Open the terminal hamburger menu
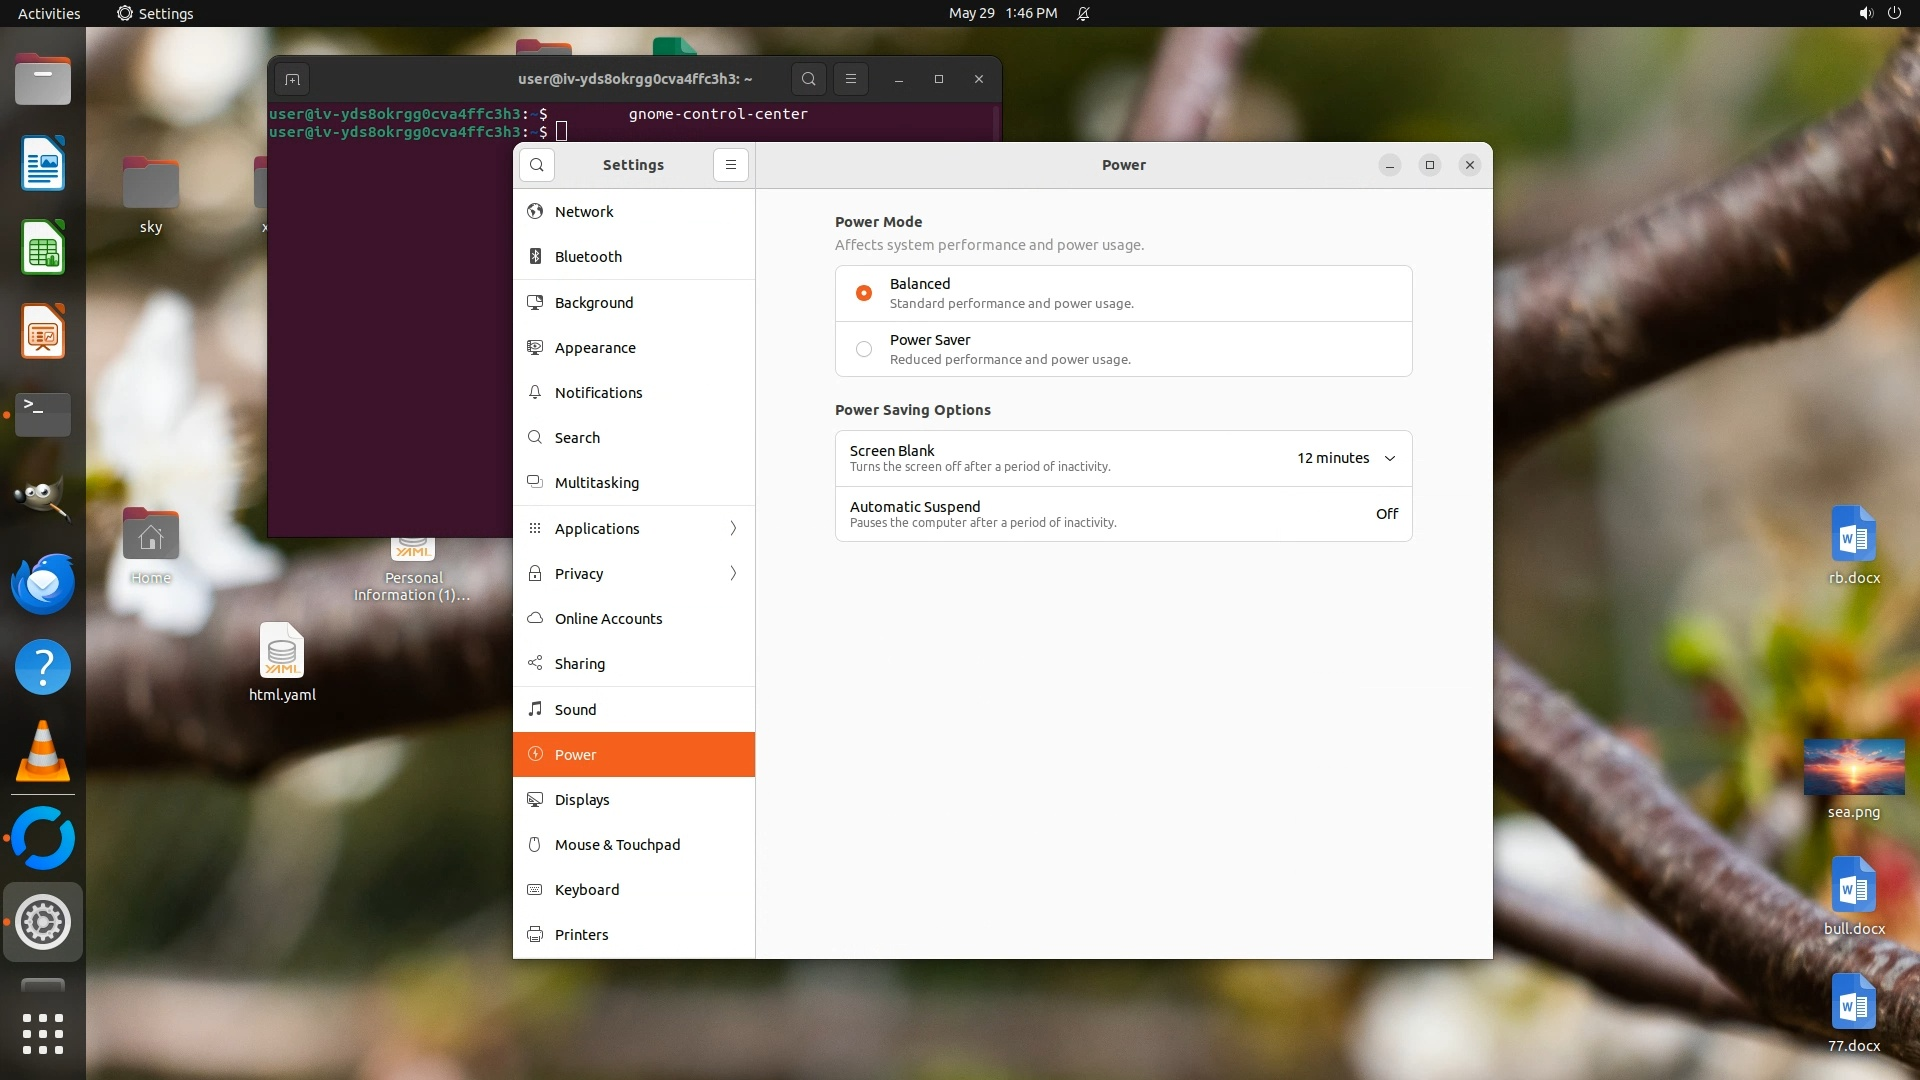This screenshot has width=1920, height=1080. pos(851,79)
